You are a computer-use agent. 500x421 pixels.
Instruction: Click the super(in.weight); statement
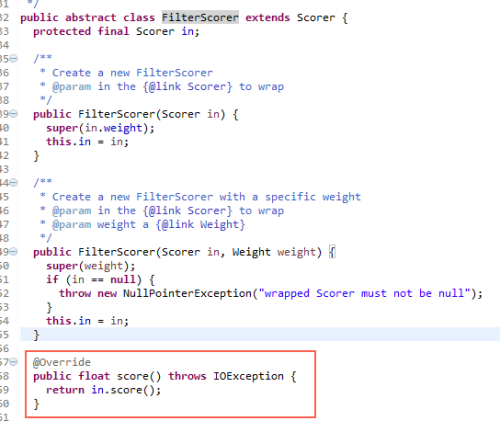click(100, 128)
